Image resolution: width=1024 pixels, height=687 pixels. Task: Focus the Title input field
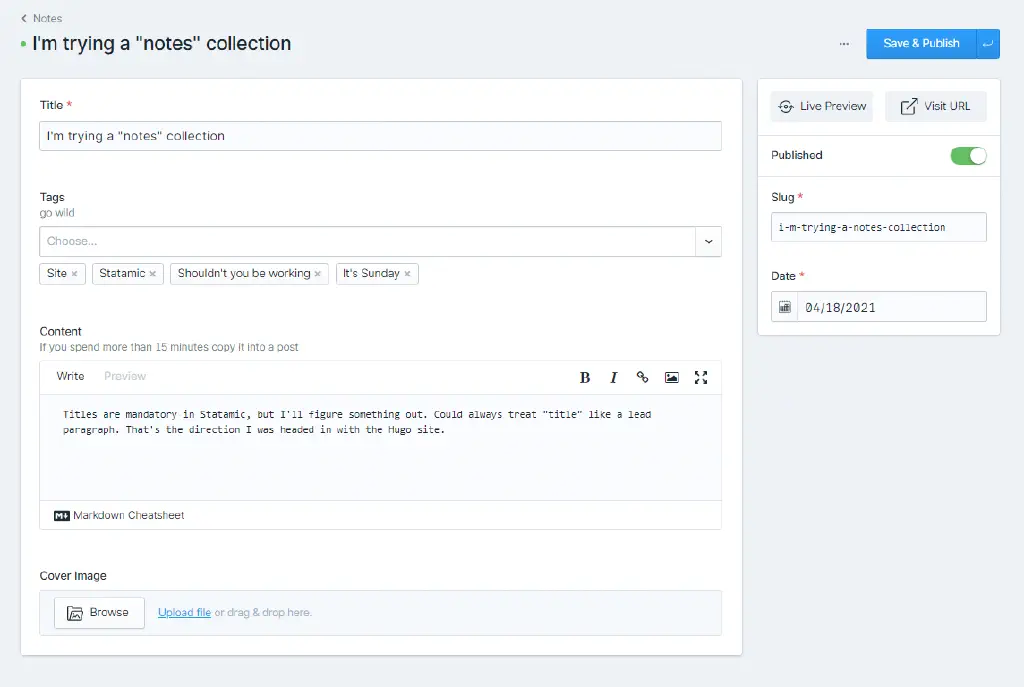(380, 136)
